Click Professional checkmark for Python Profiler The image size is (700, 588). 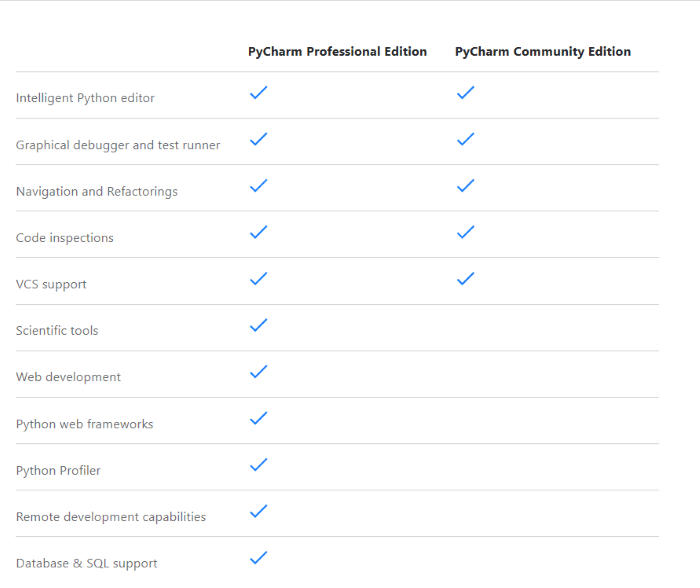point(258,465)
